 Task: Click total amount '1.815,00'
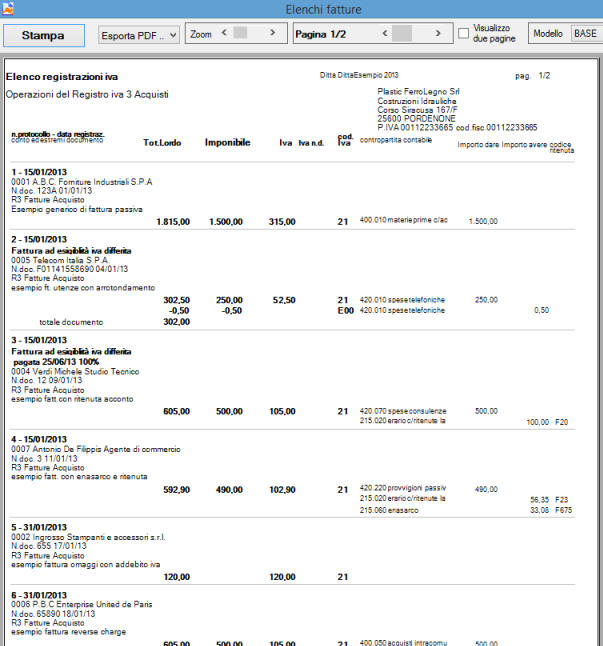tap(173, 222)
